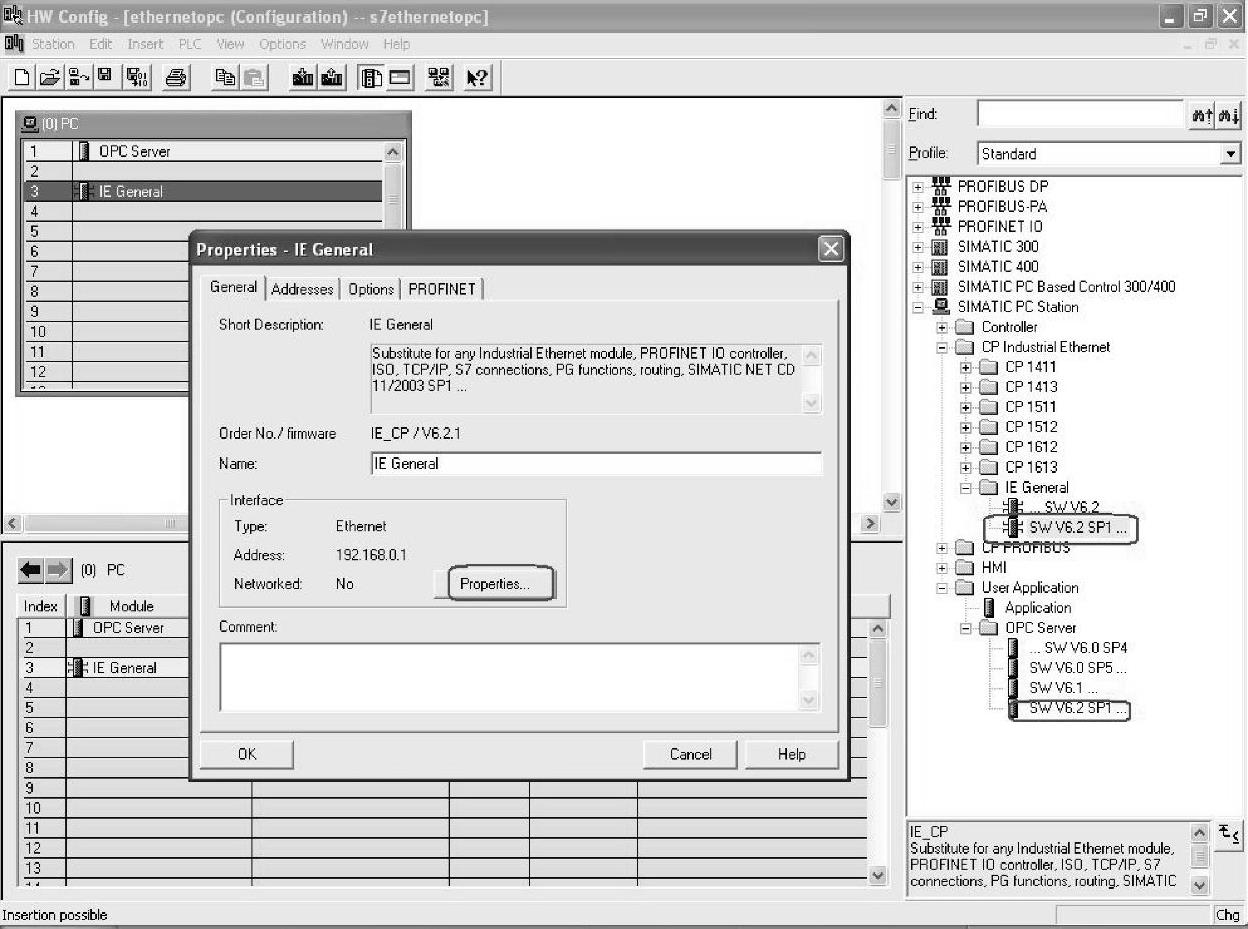This screenshot has width=1248, height=929.
Task: Switch to the PROFINET tab
Action: tap(441, 289)
